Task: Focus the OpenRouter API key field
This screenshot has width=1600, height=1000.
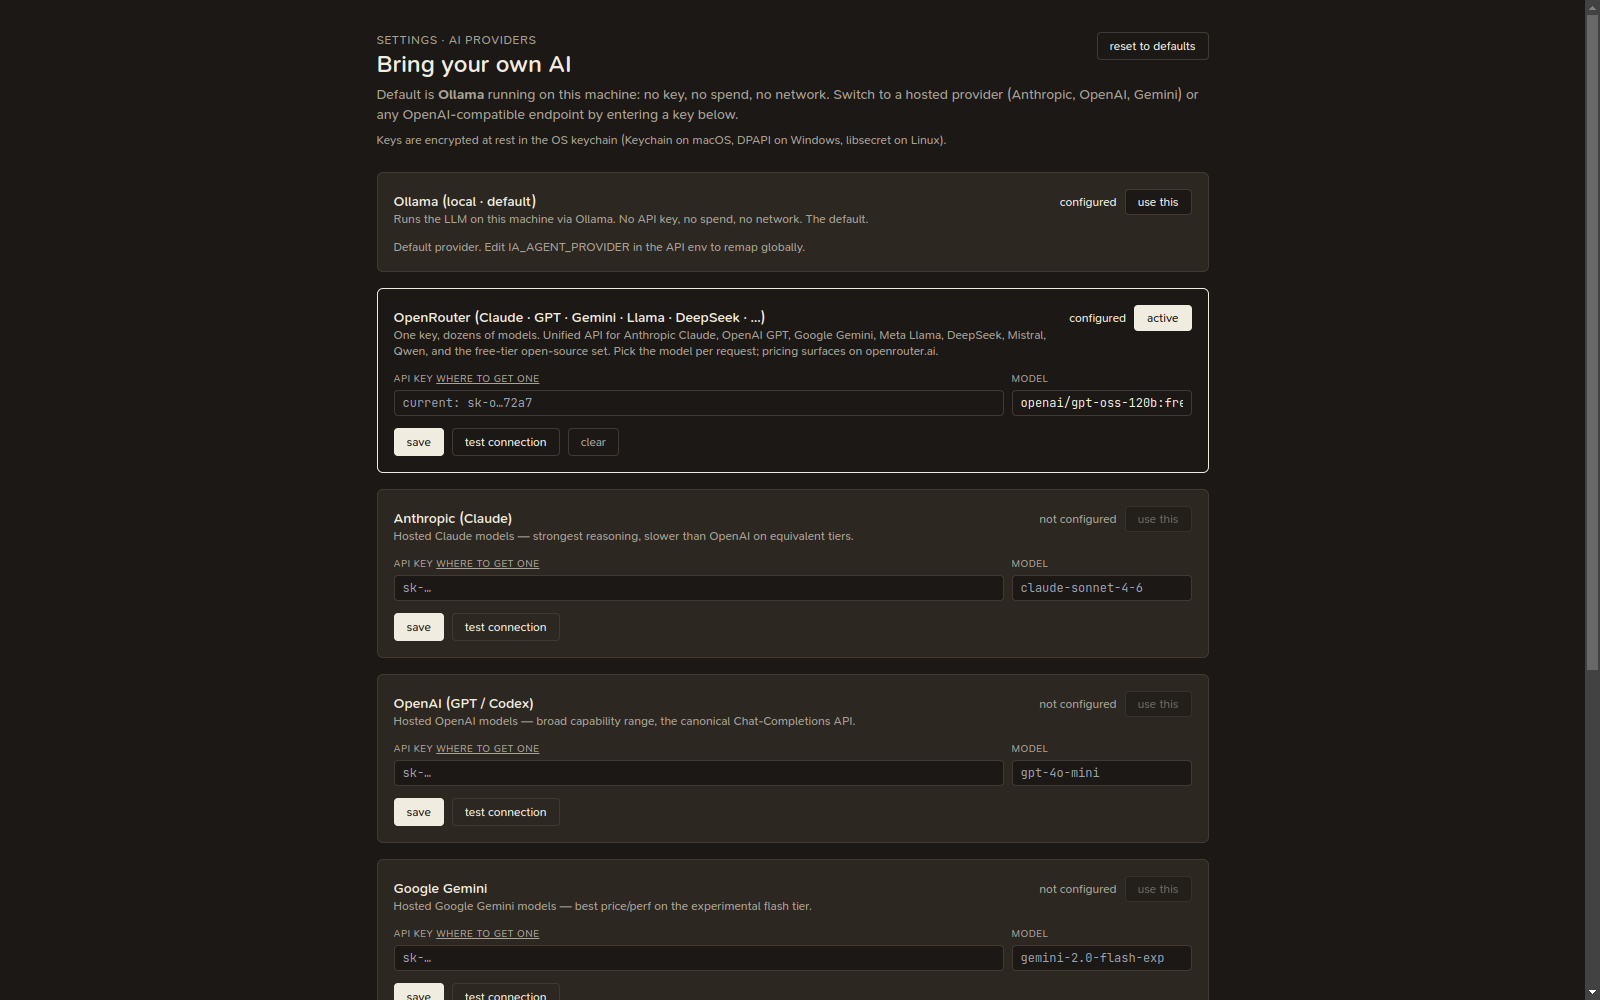Action: (698, 403)
